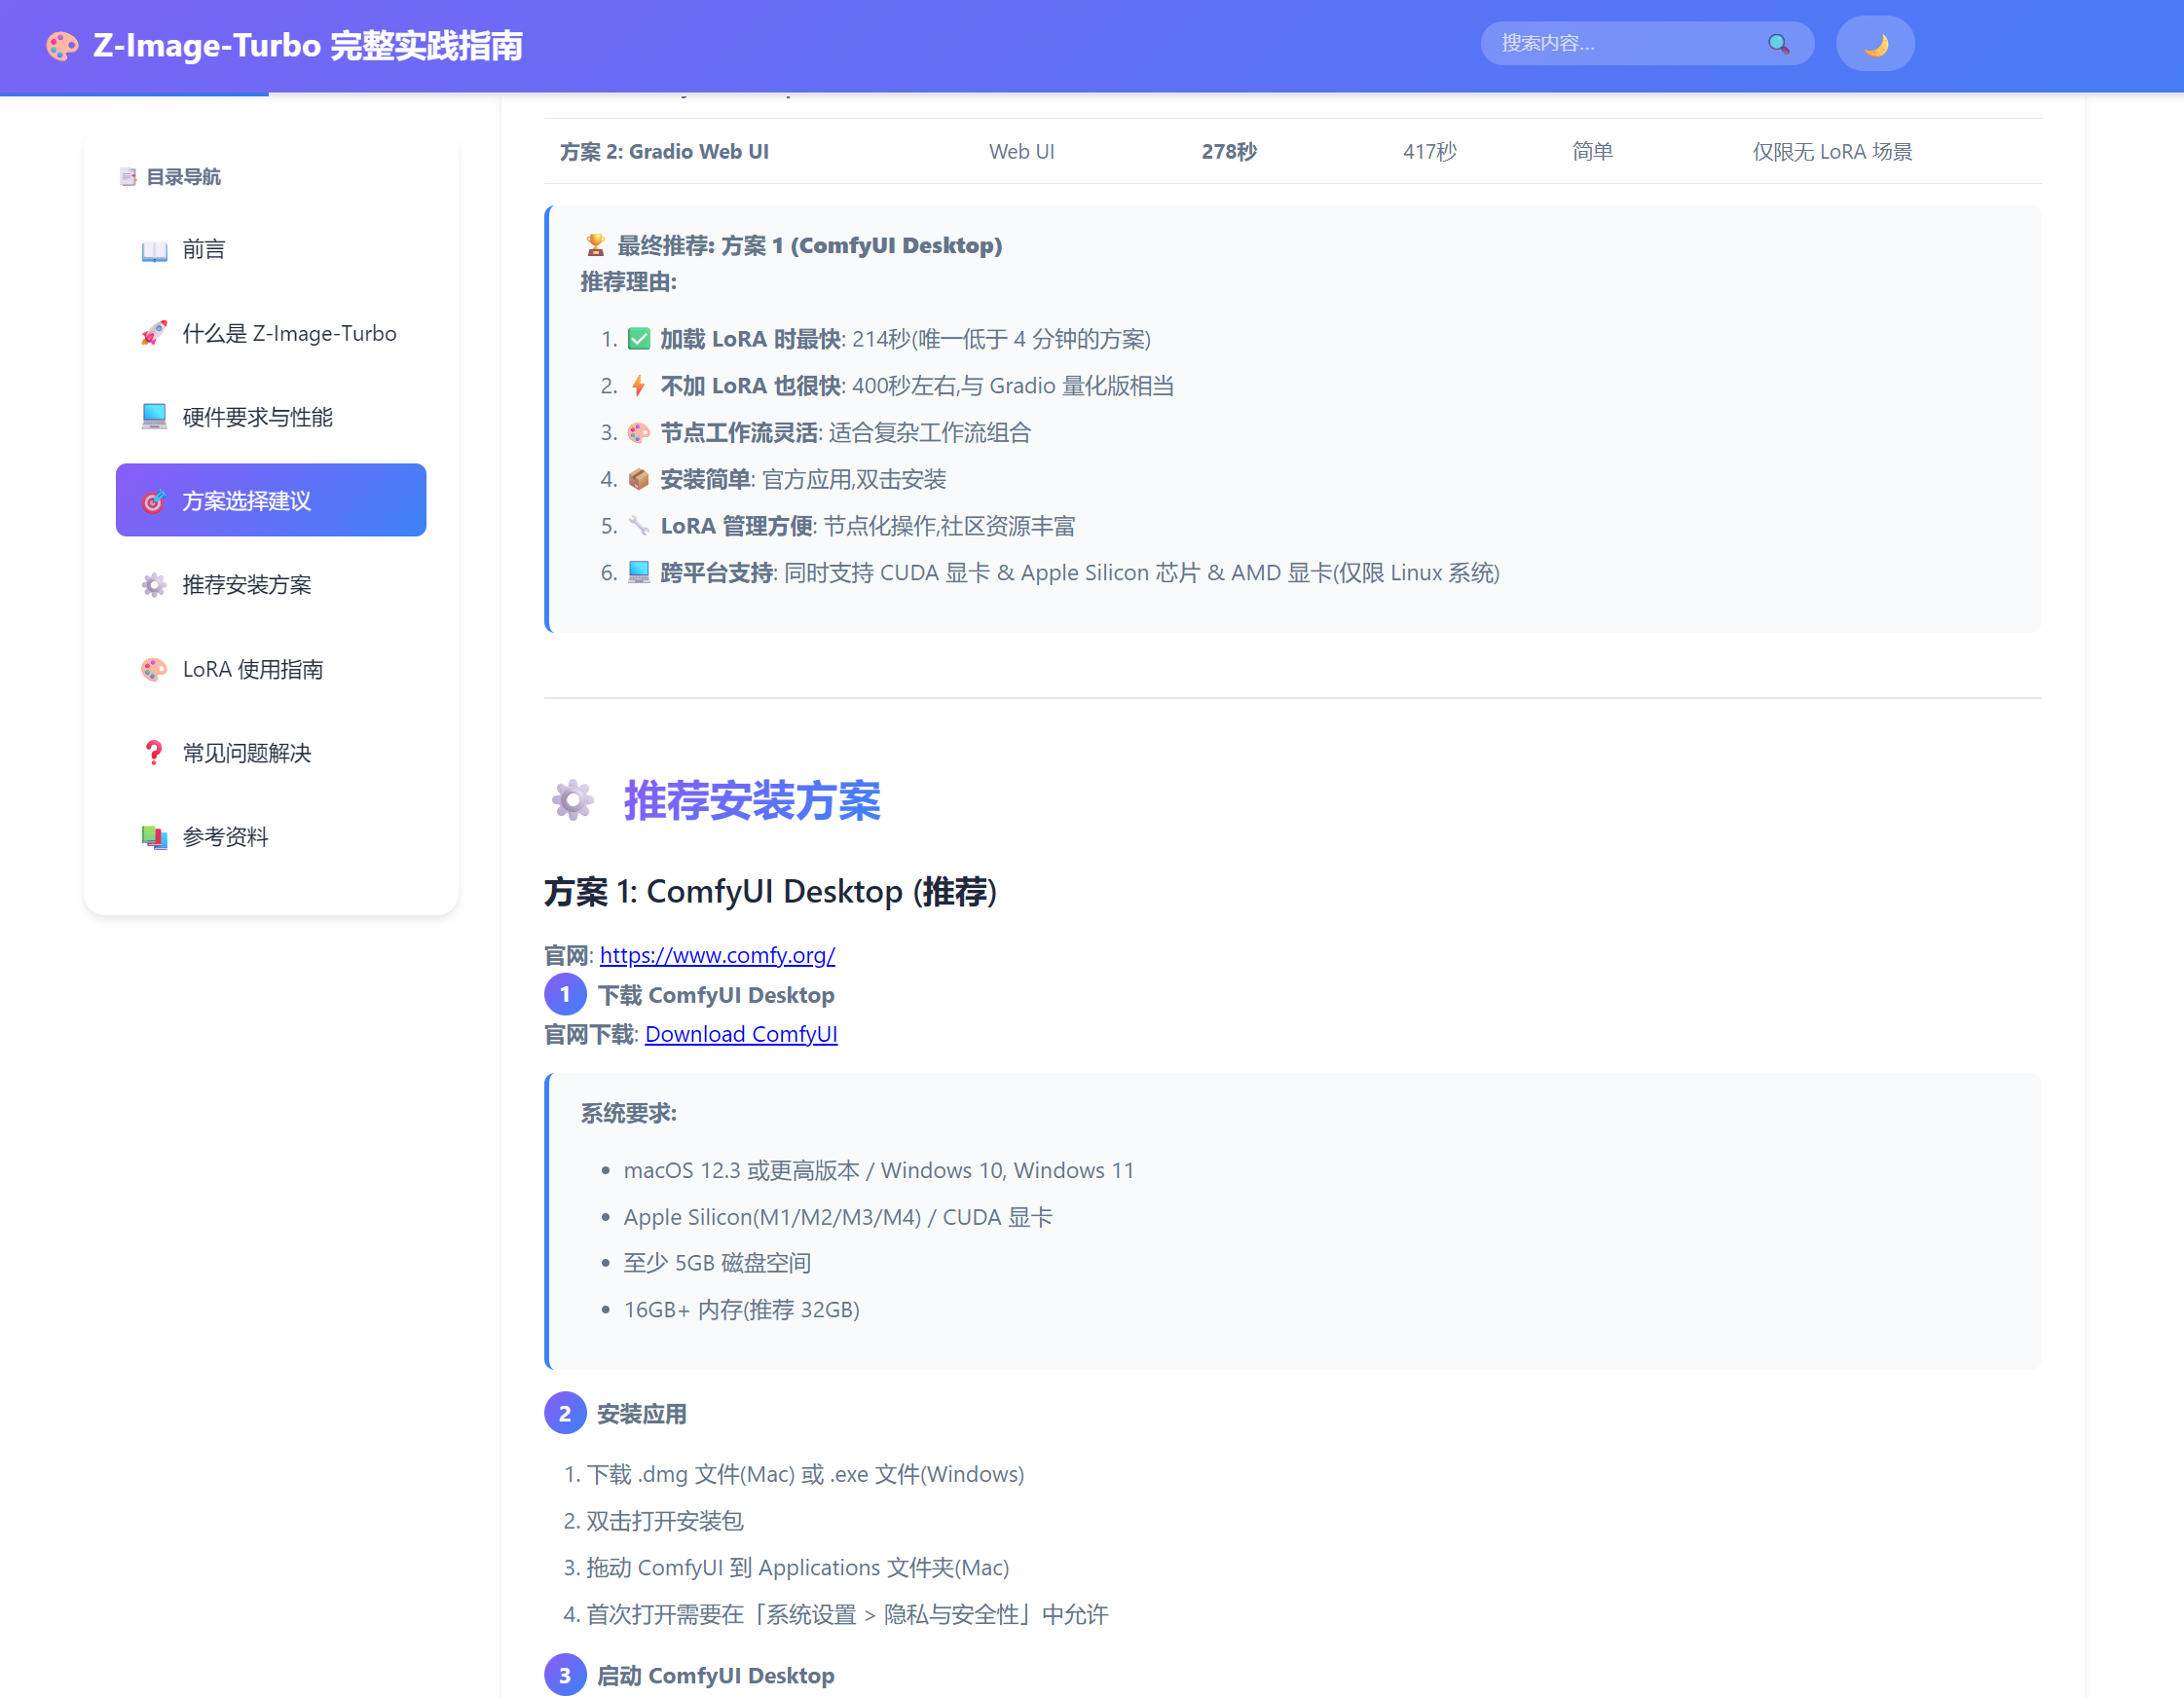Image resolution: width=2184 pixels, height=1698 pixels.
Task: Click the step 下载 ComfyUI Desktop label
Action: coord(716,995)
